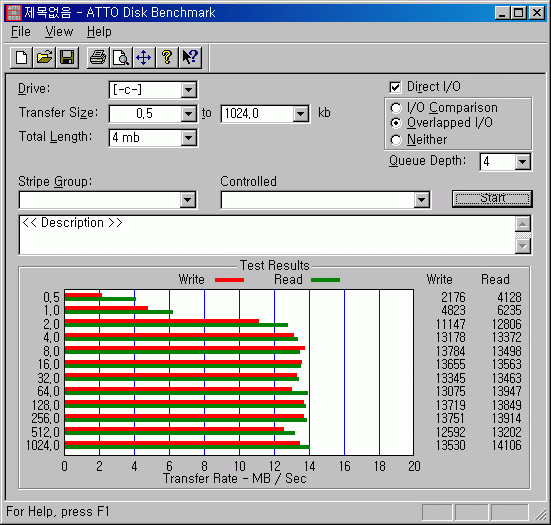Activate the context help pointer icon
The height and width of the screenshot is (525, 551).
190,57
